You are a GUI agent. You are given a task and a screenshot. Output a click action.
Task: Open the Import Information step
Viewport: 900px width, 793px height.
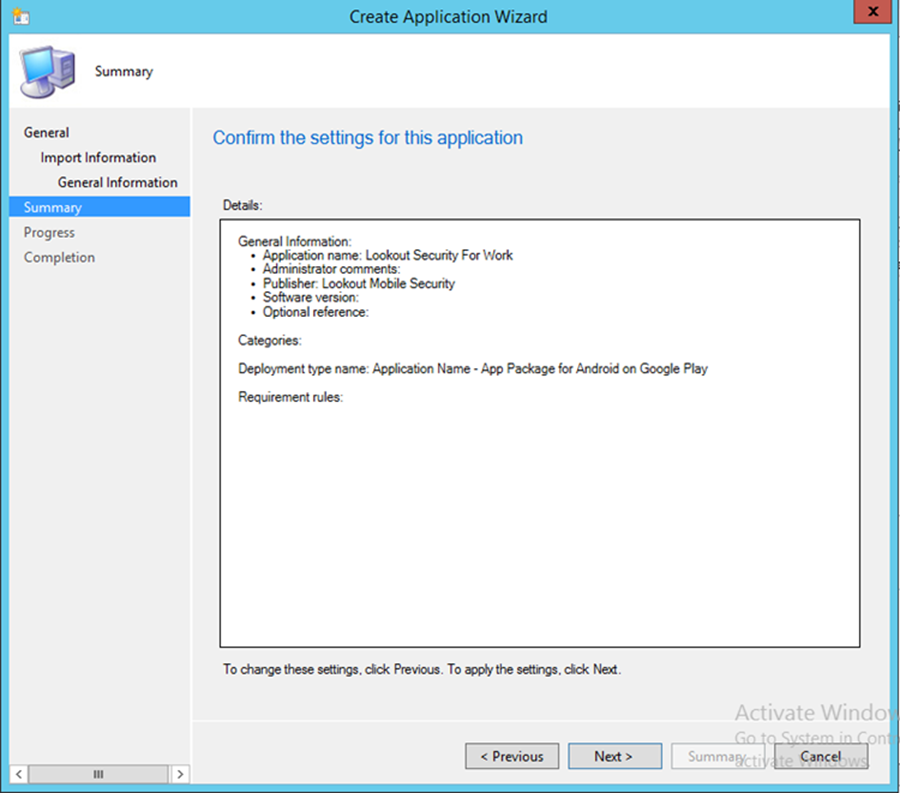pyautogui.click(x=98, y=157)
